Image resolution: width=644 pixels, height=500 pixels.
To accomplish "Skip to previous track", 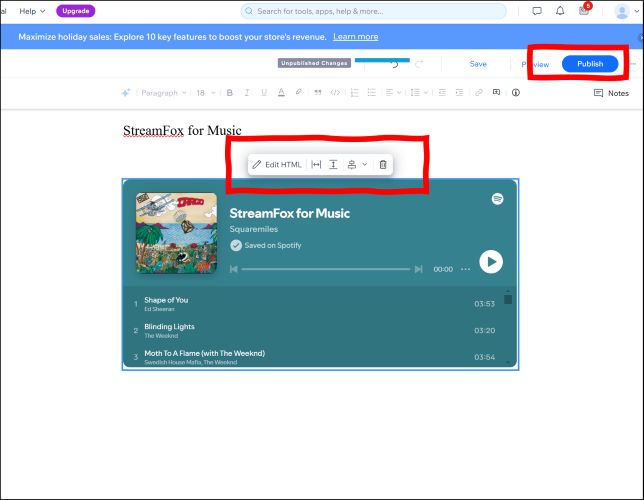I will tap(234, 269).
